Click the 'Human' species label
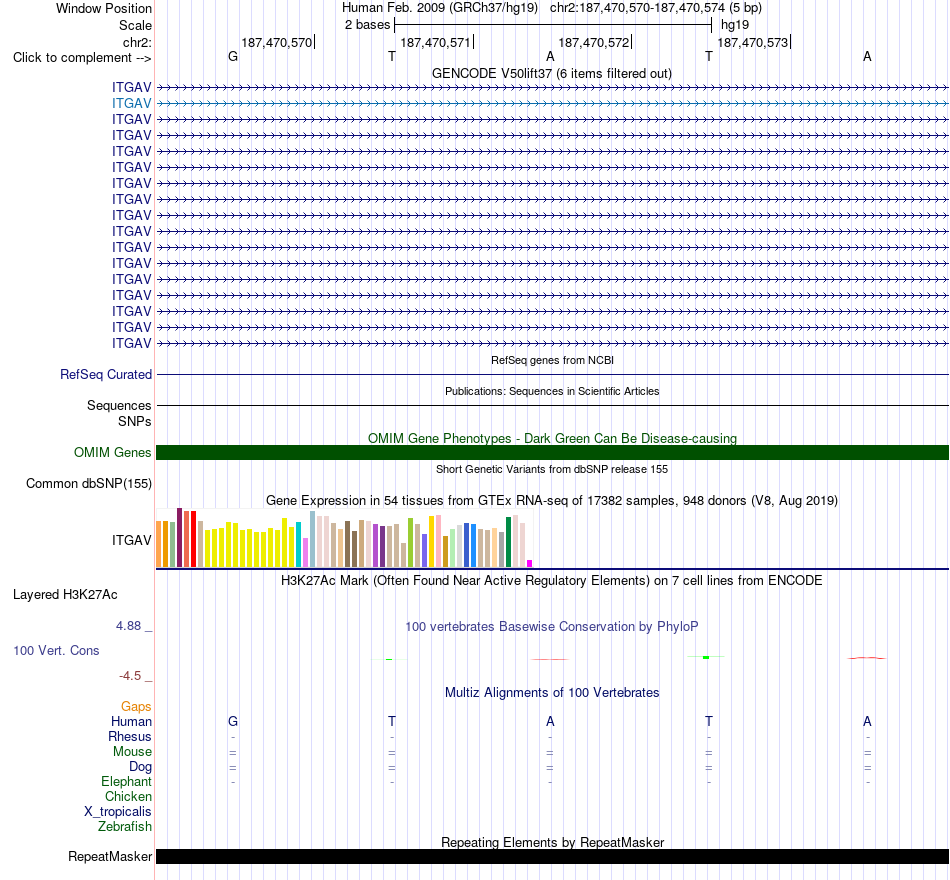Viewport: 950px width, 880px height. pos(131,721)
